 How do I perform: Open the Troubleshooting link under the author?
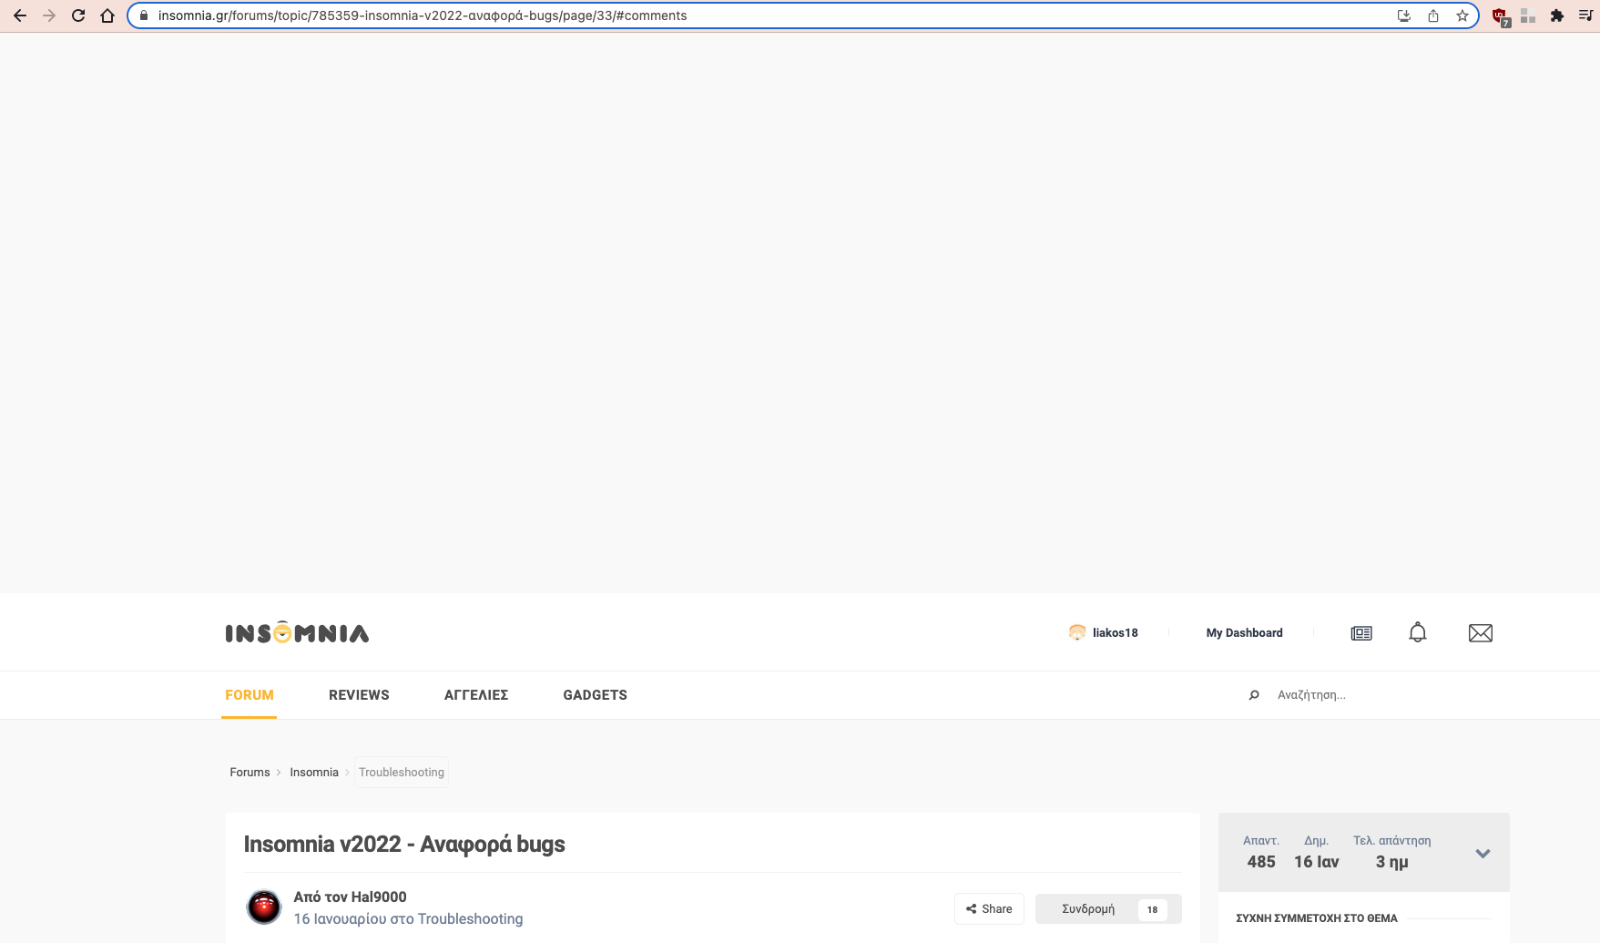470,919
